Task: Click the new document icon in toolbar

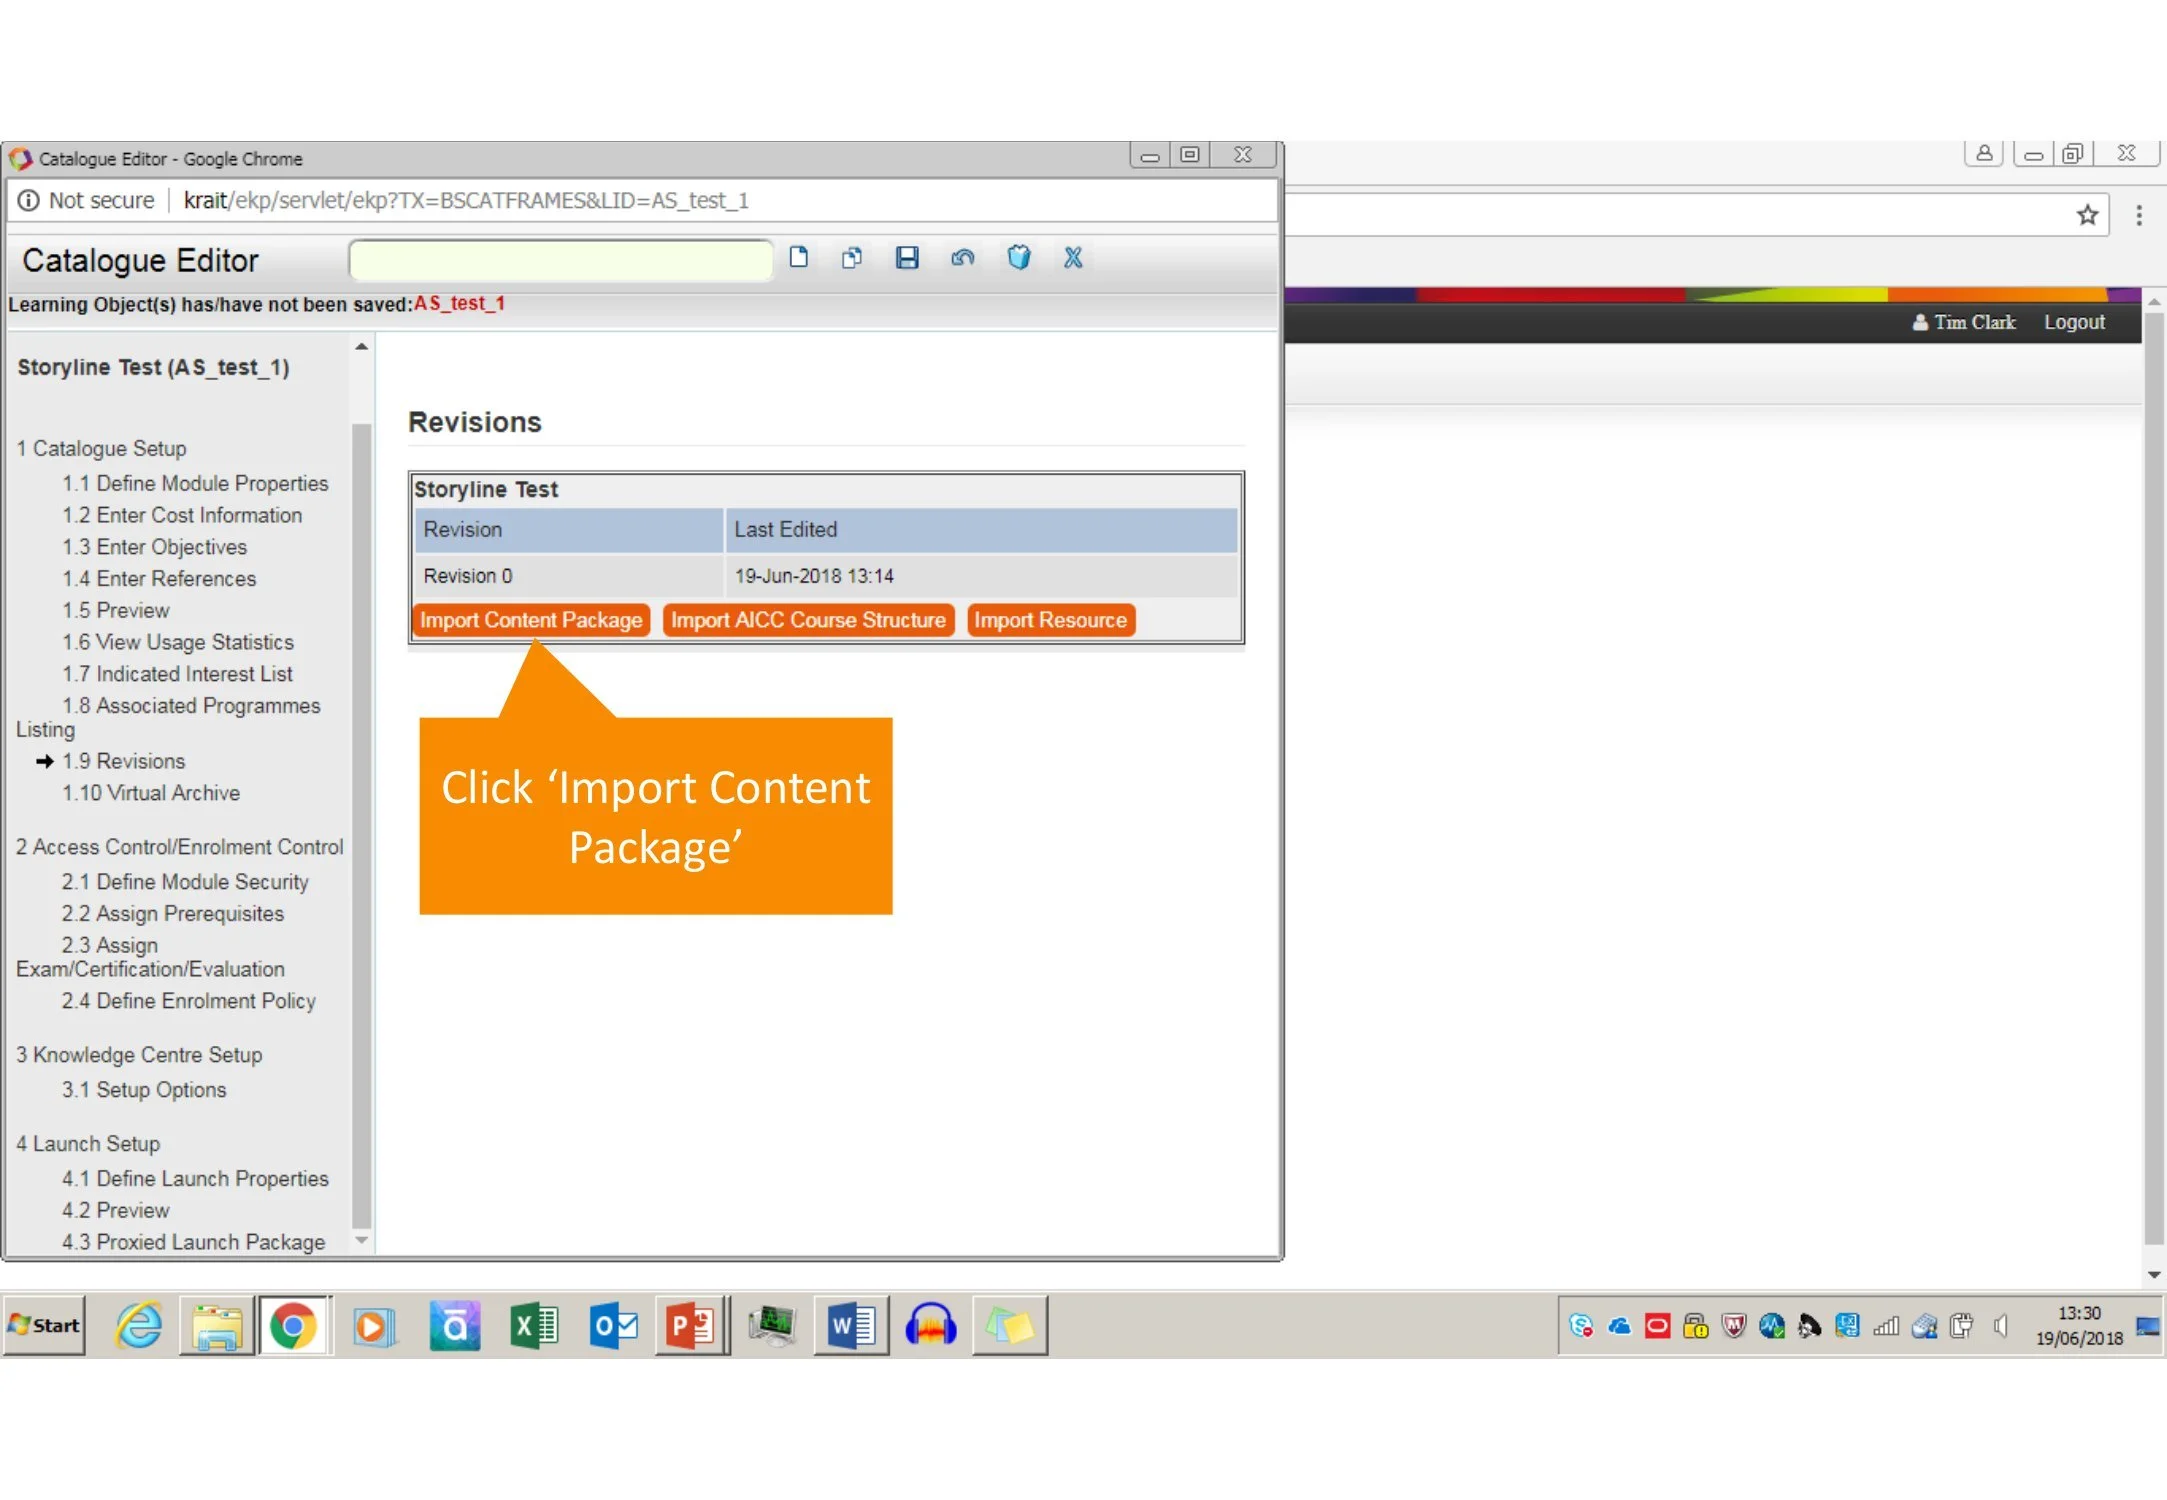Action: 798,258
